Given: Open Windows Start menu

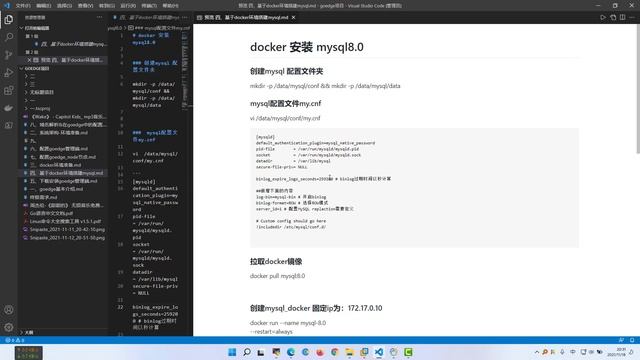Looking at the screenshot, I should 232,352.
